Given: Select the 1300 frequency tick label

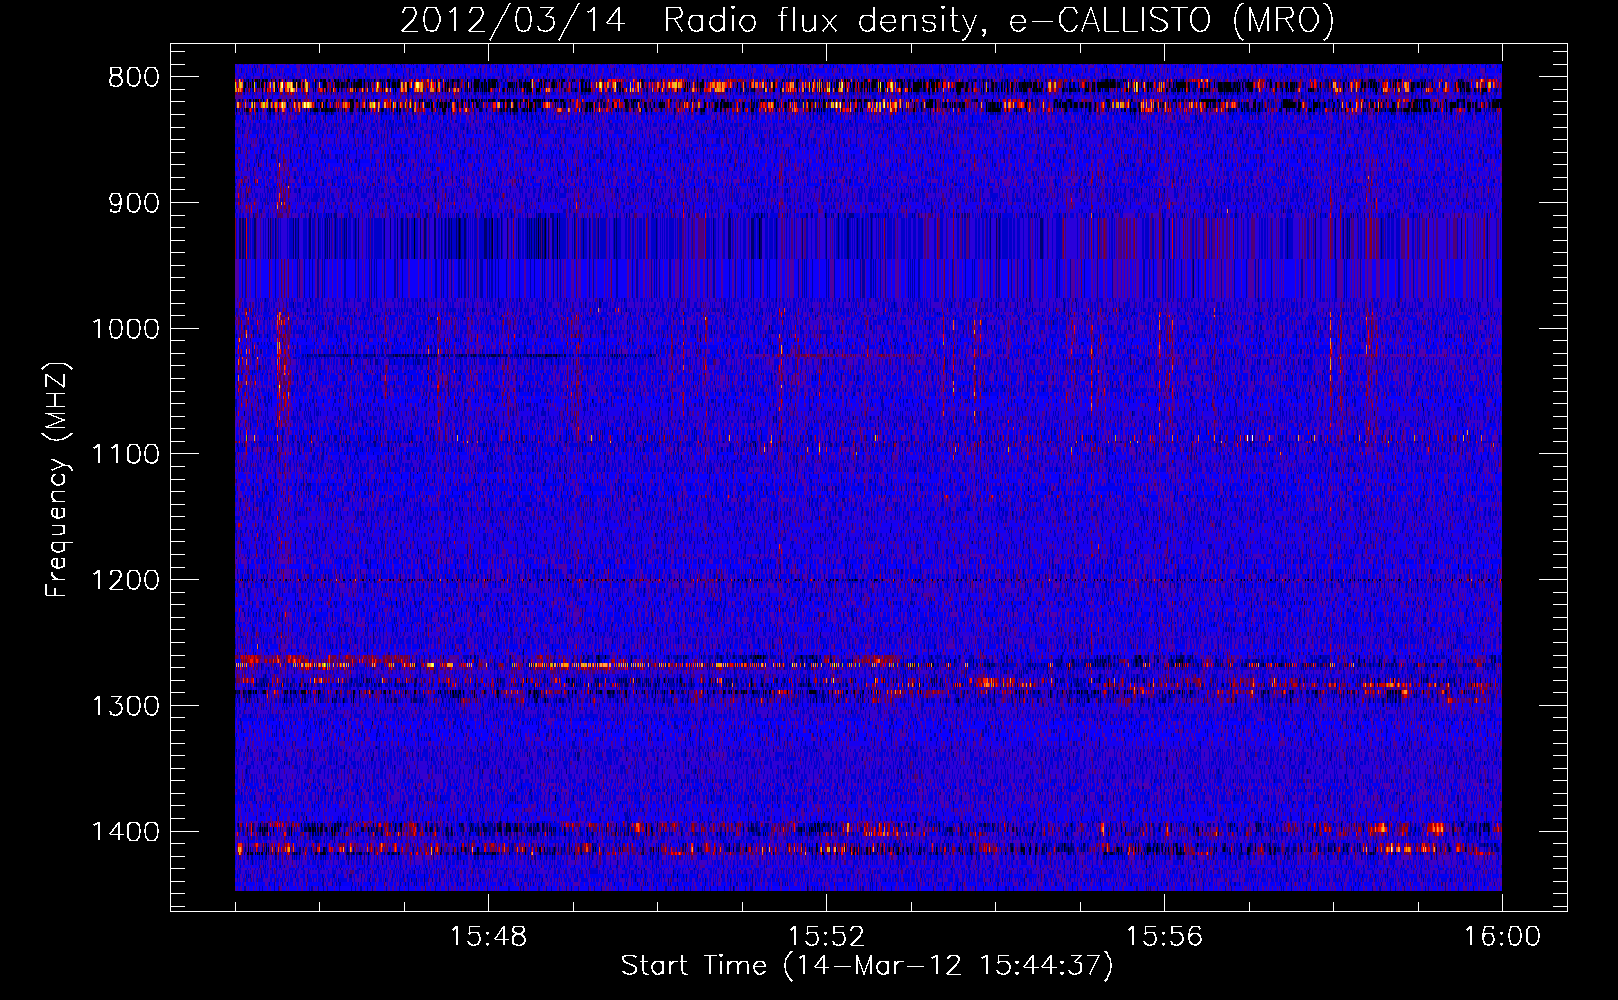Looking at the screenshot, I should pyautogui.click(x=126, y=706).
